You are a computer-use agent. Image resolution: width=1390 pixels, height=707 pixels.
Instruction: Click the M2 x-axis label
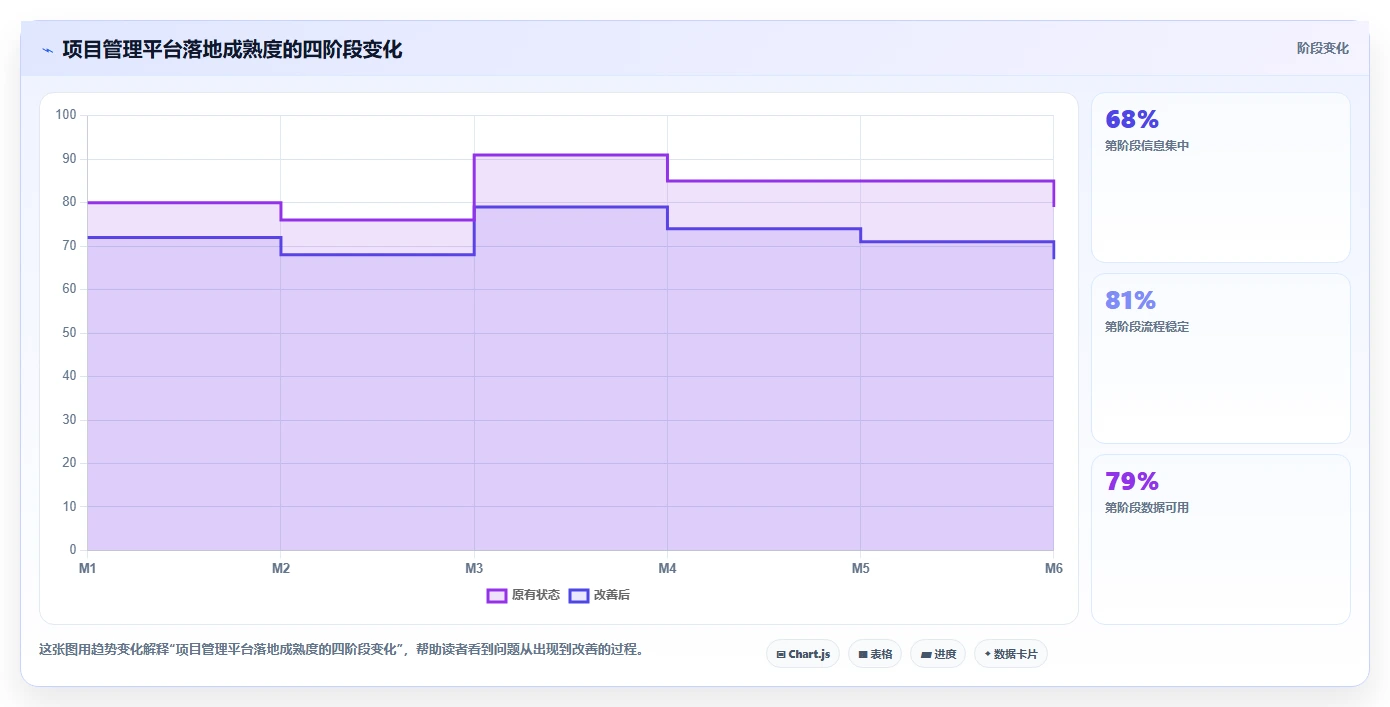[281, 568]
